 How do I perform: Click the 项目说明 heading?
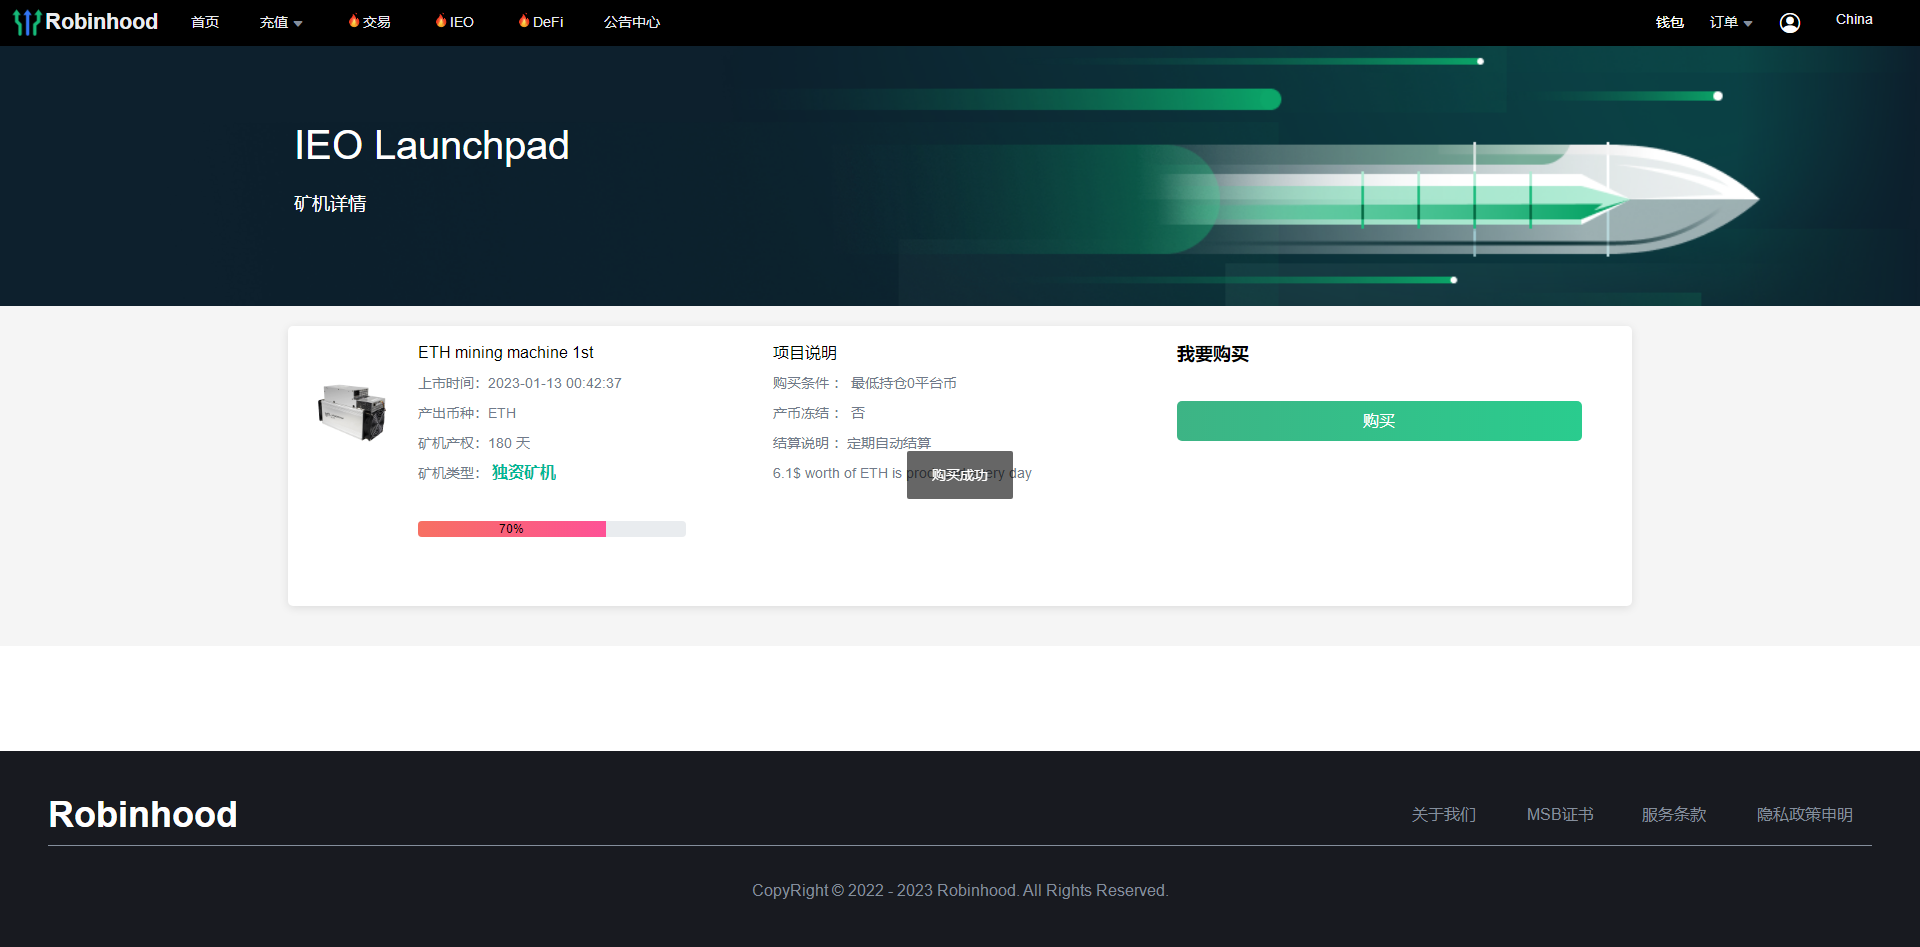805,353
